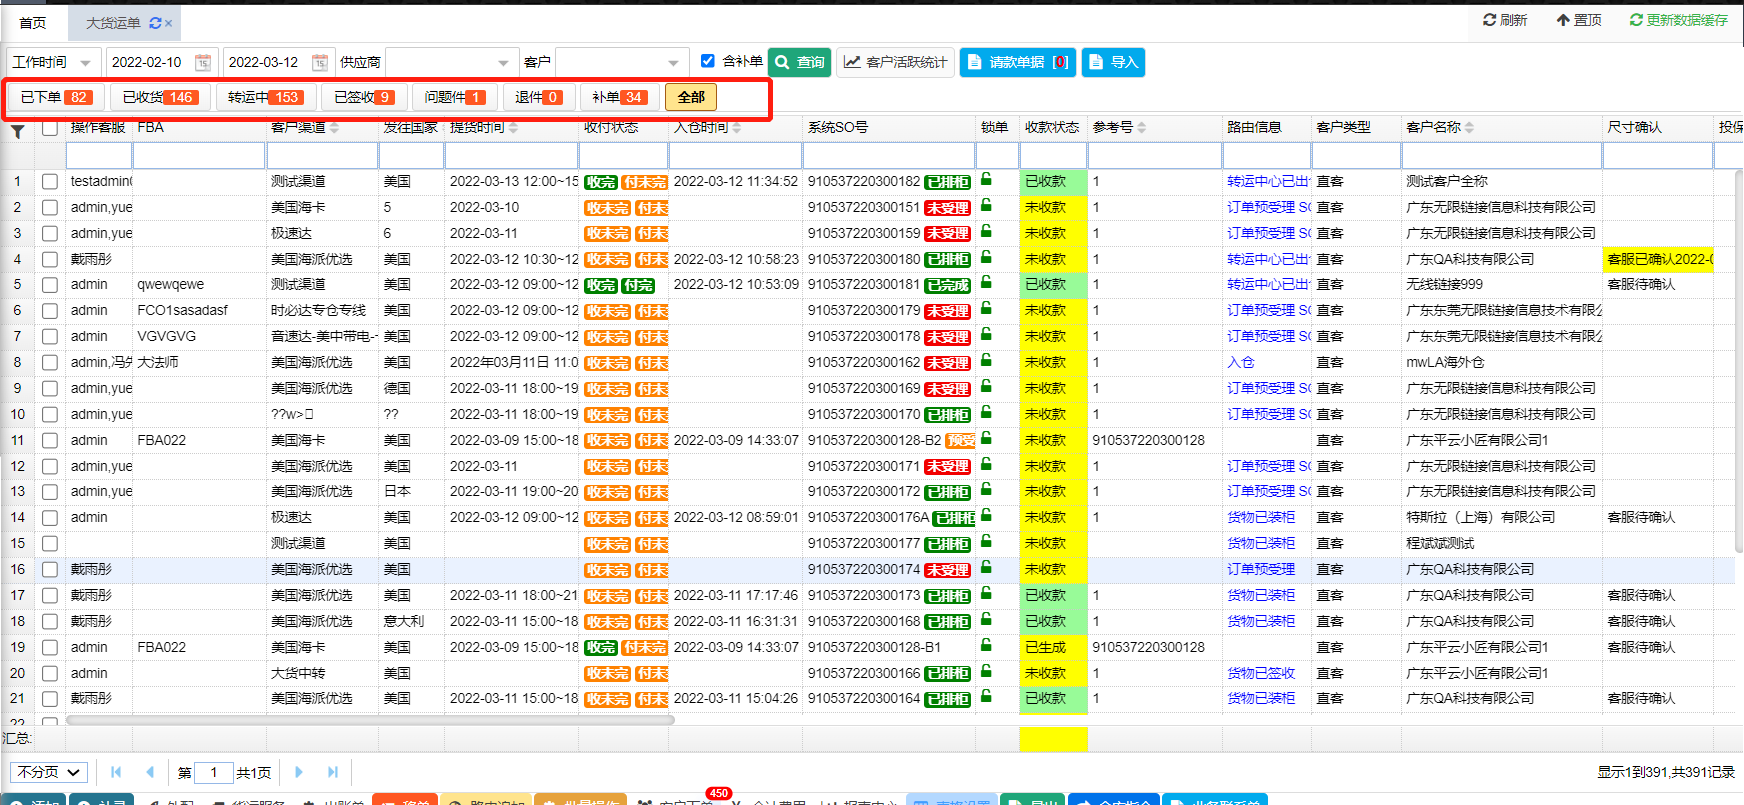The image size is (1744, 805).
Task: Select the 转运中 153 status tab
Action: (264, 97)
